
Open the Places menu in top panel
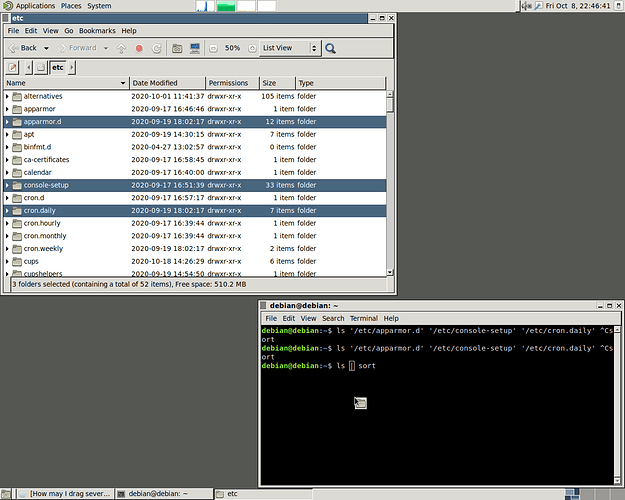pyautogui.click(x=71, y=6)
